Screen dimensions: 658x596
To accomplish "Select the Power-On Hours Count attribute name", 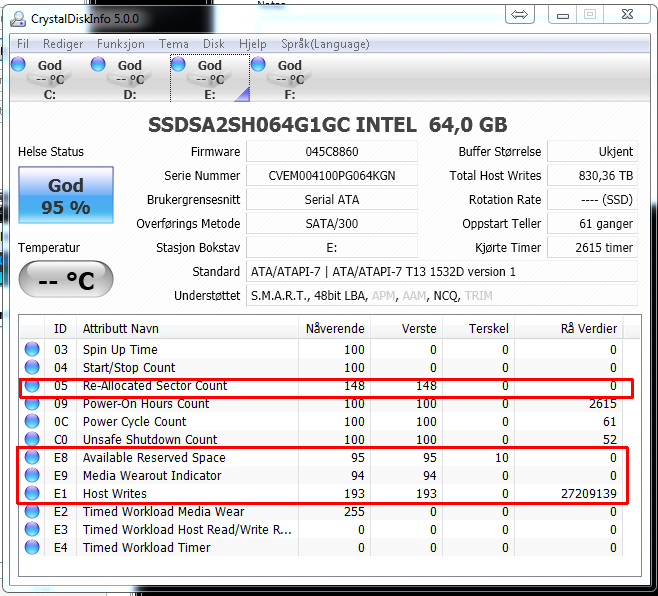I will tap(146, 403).
